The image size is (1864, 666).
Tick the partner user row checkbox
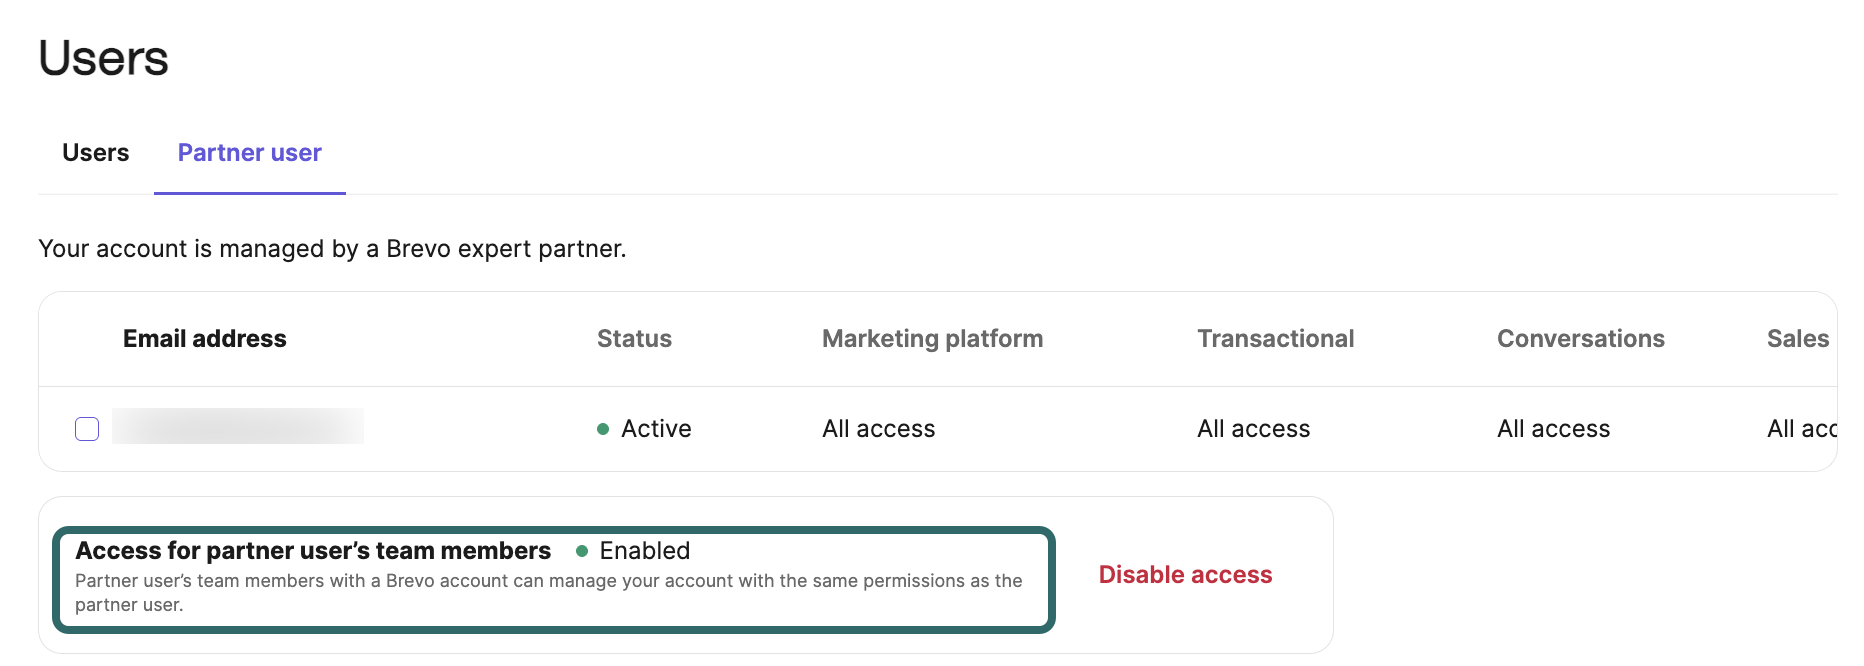(x=87, y=429)
